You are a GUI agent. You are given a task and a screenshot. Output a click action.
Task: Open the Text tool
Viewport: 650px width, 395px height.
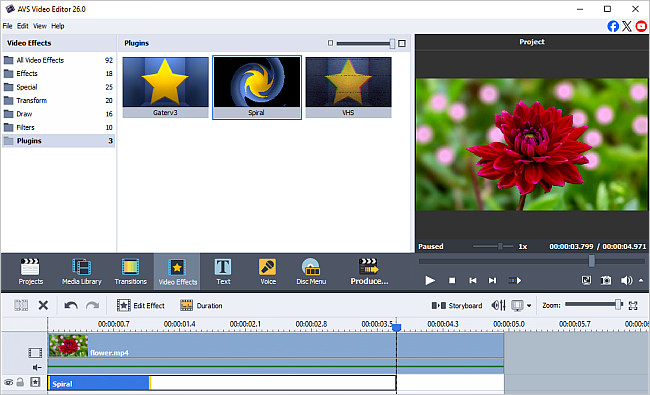pyautogui.click(x=223, y=272)
